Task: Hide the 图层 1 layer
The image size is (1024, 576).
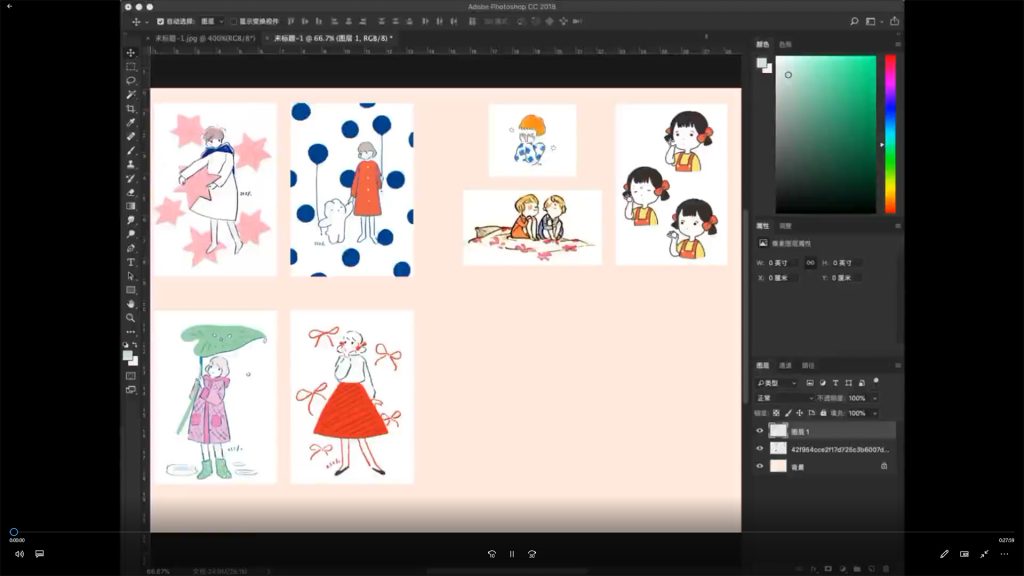Action: click(x=759, y=431)
